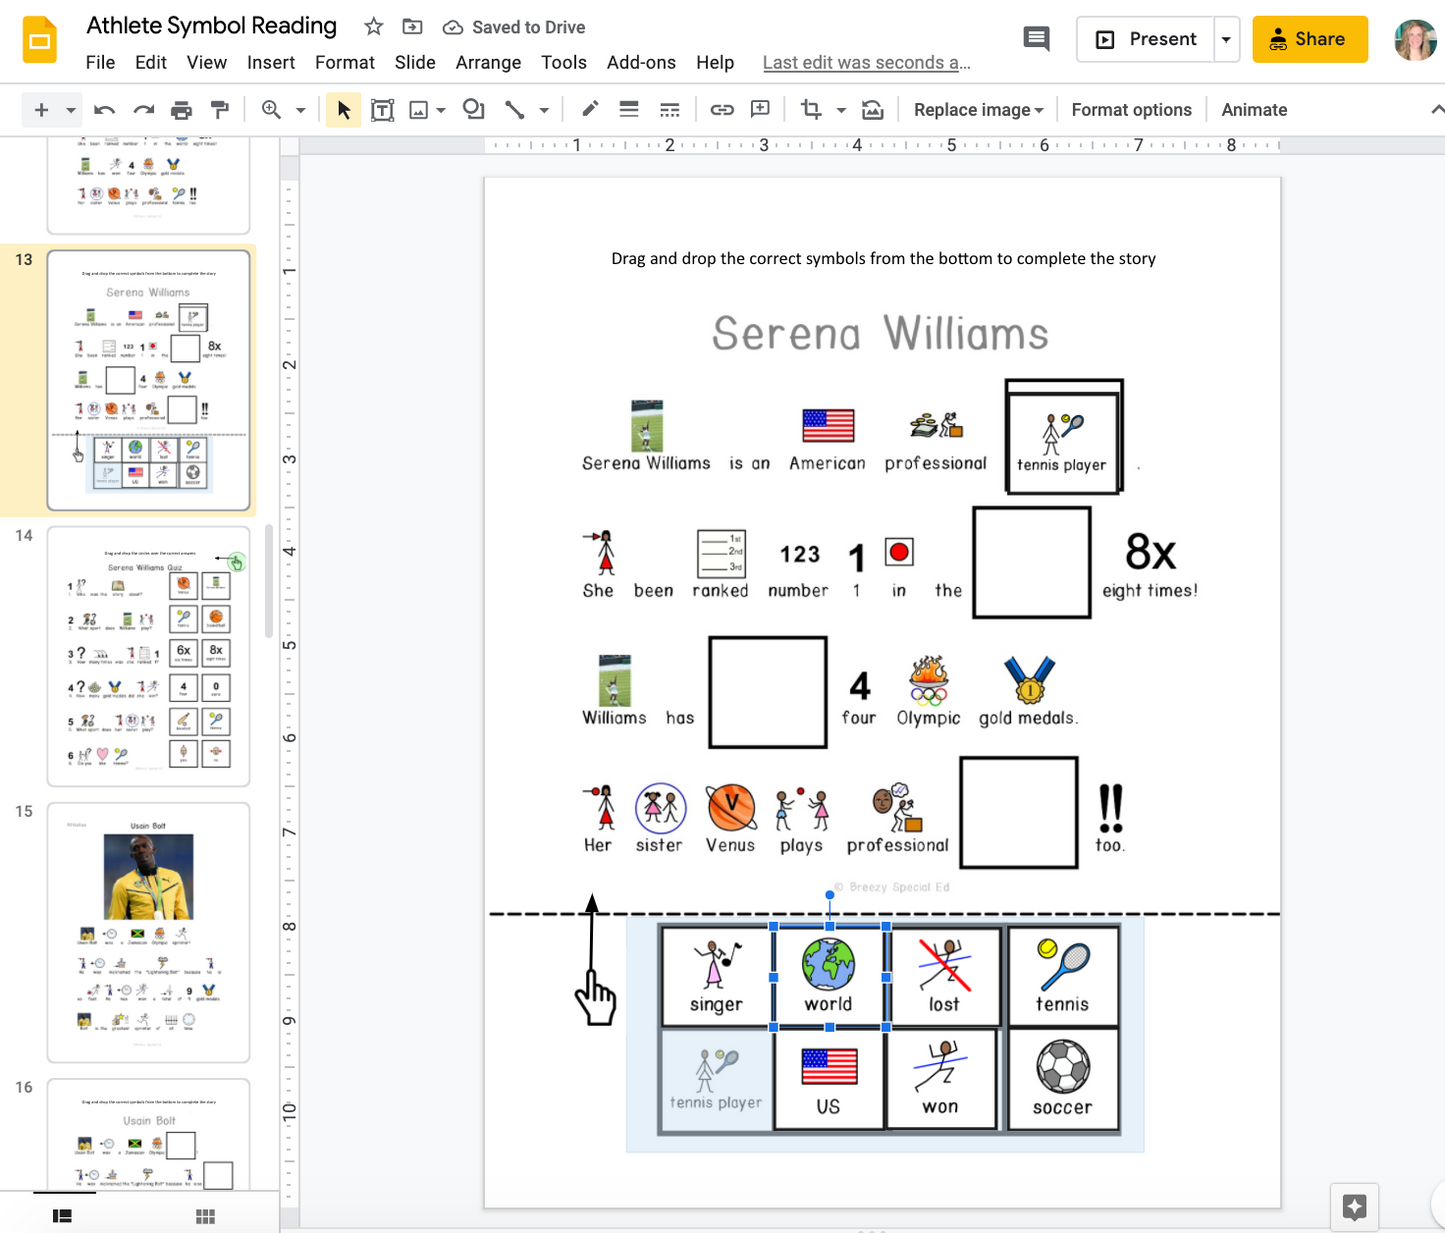Open the Insert menu

271,62
